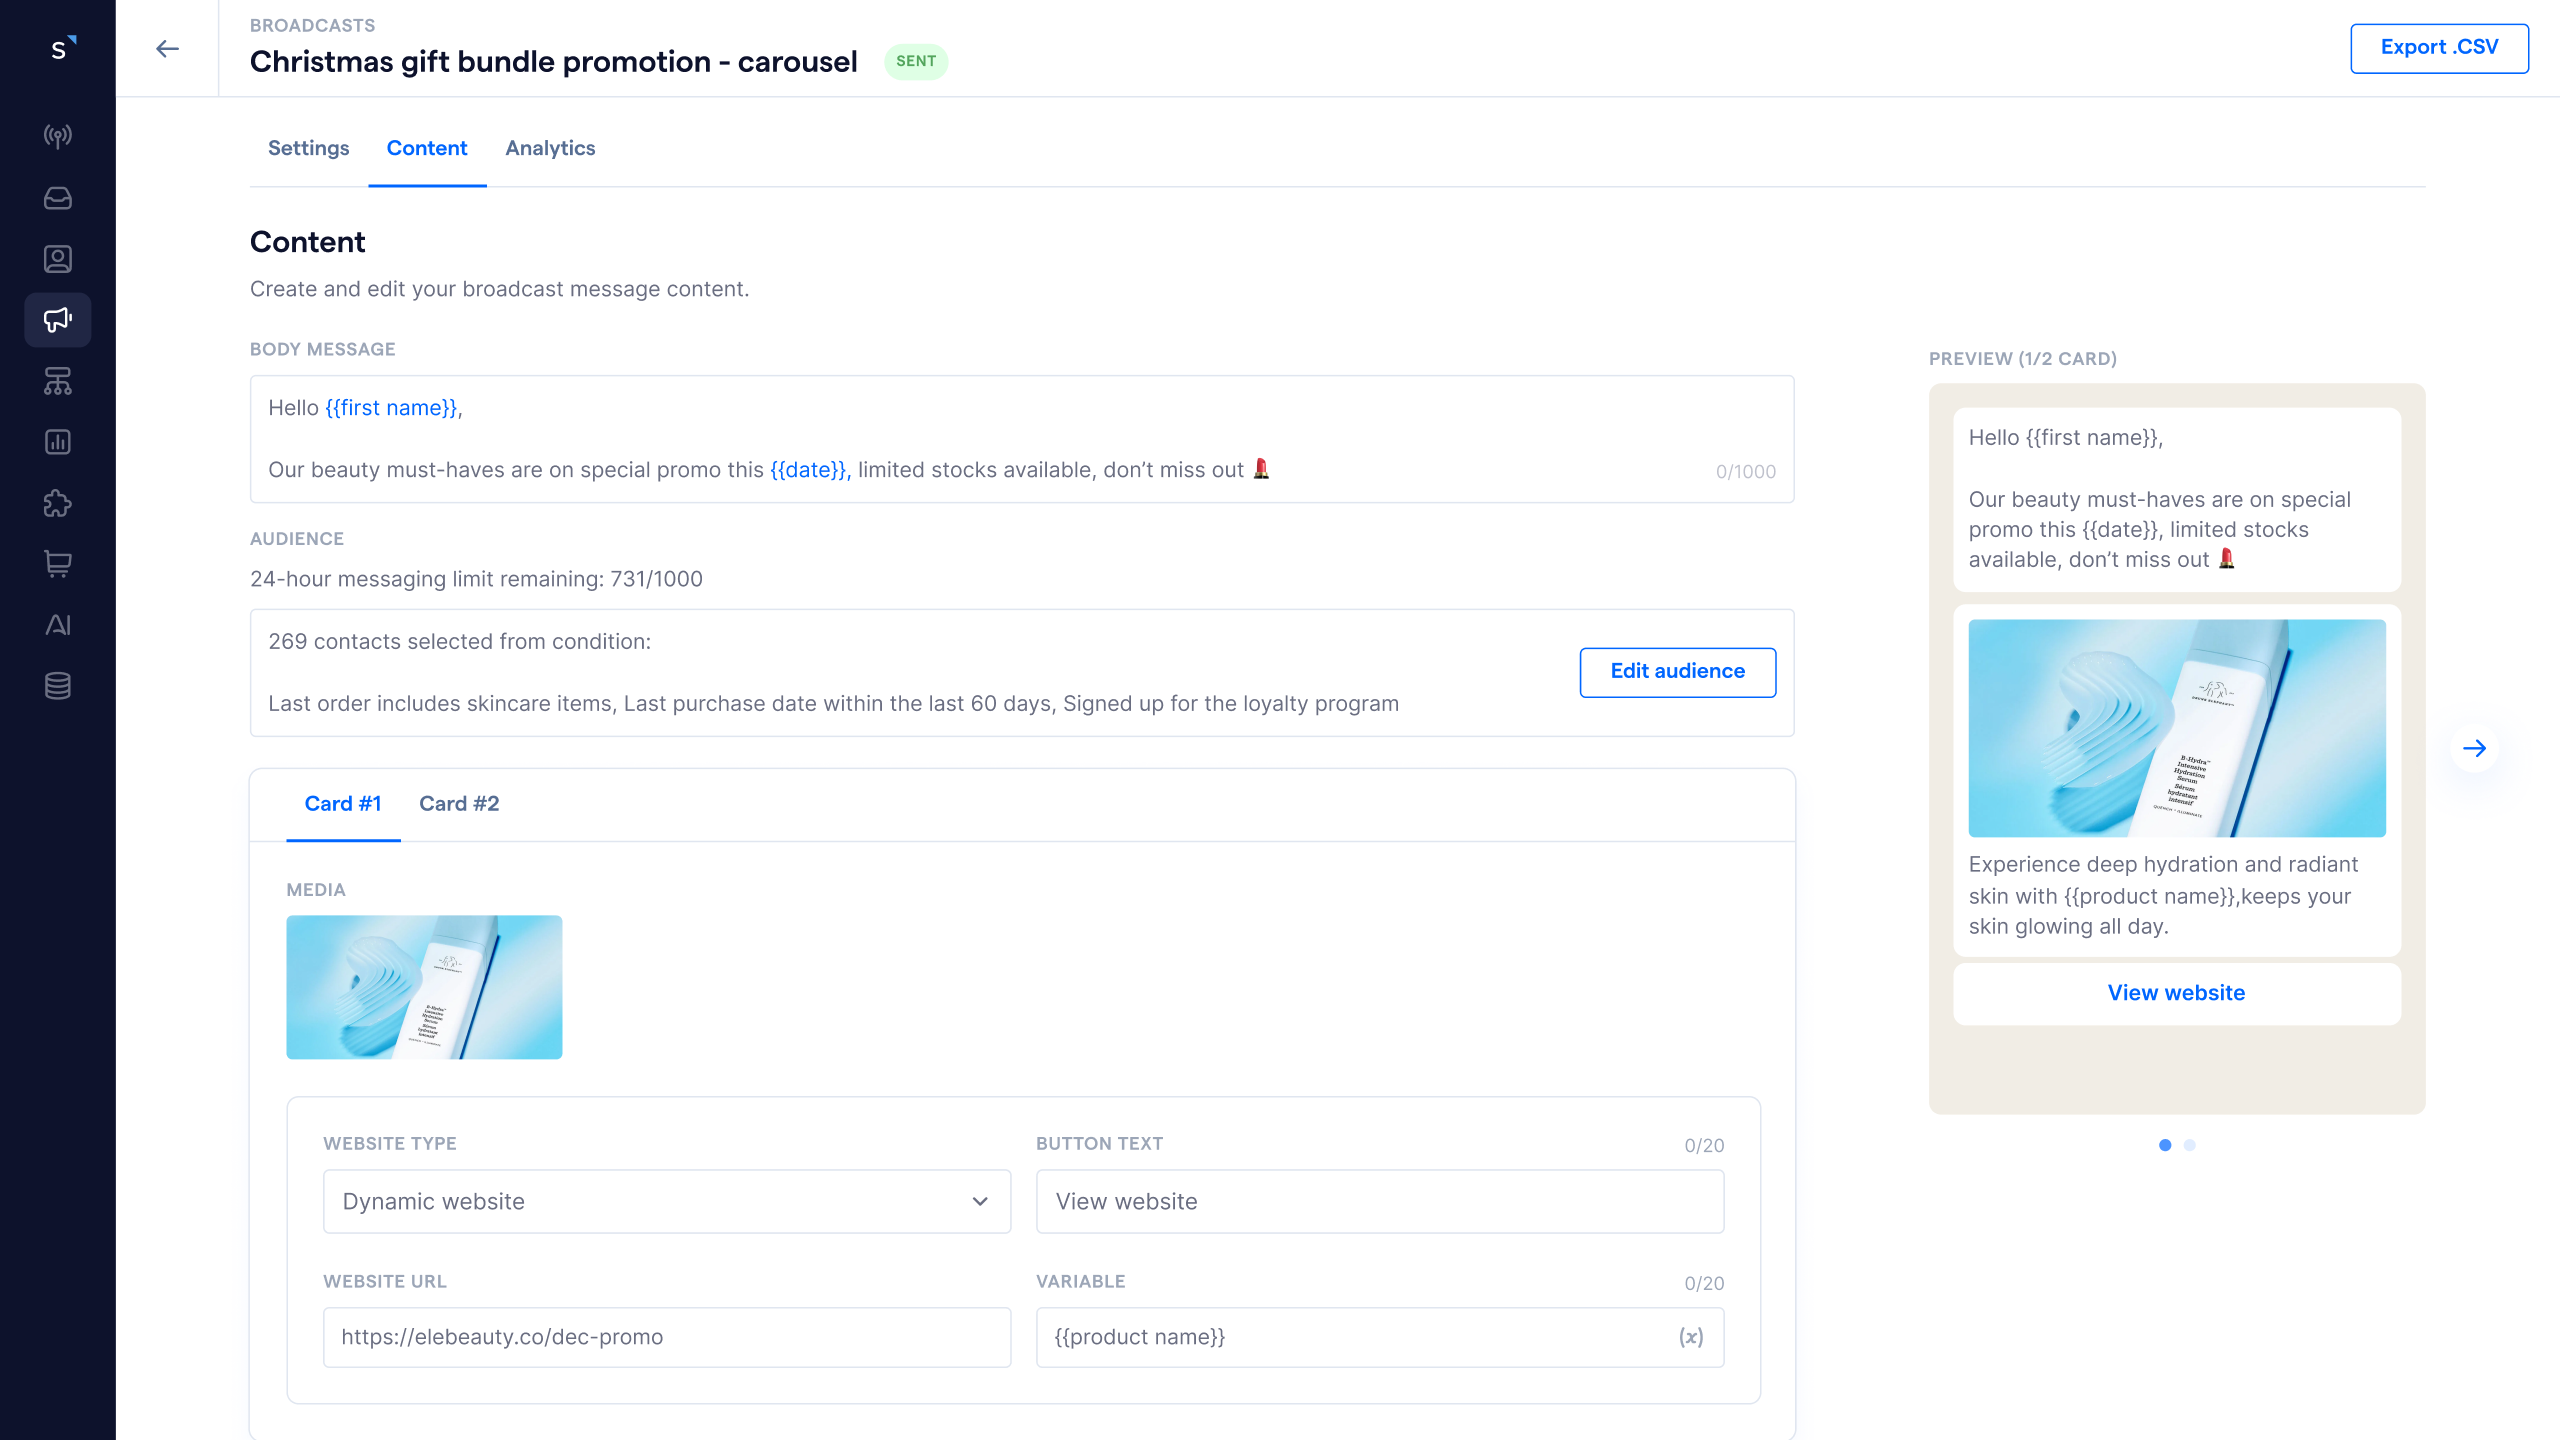The width and height of the screenshot is (2560, 1440).
Task: Open the Inbox sidebar icon
Action: coord(58,198)
